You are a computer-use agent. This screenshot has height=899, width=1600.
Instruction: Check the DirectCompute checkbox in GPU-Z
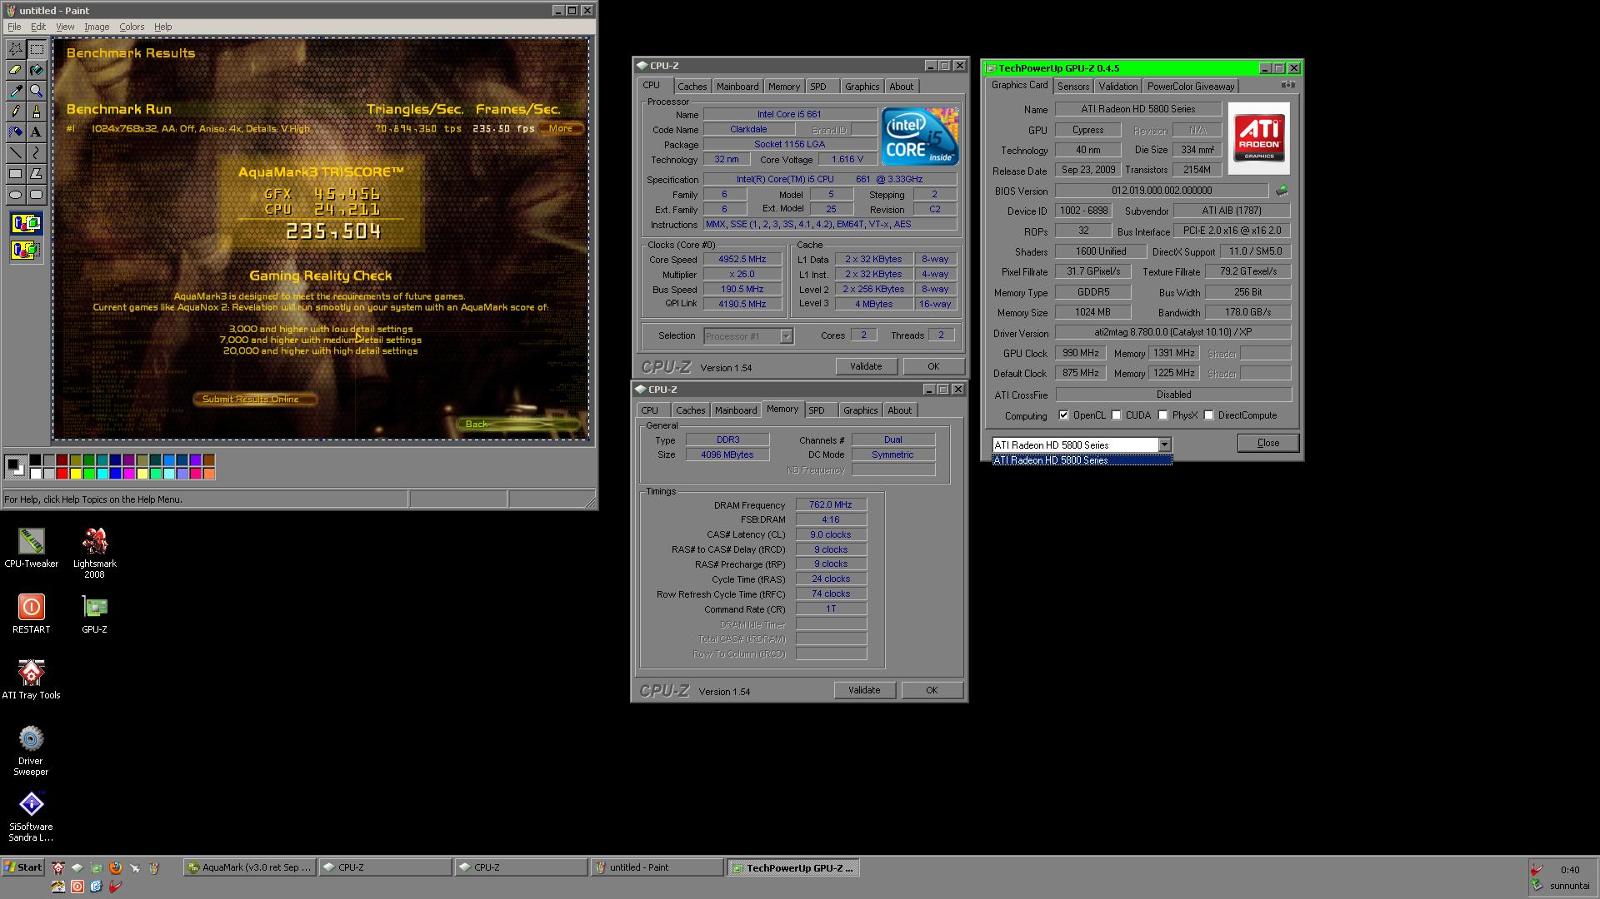click(1208, 415)
